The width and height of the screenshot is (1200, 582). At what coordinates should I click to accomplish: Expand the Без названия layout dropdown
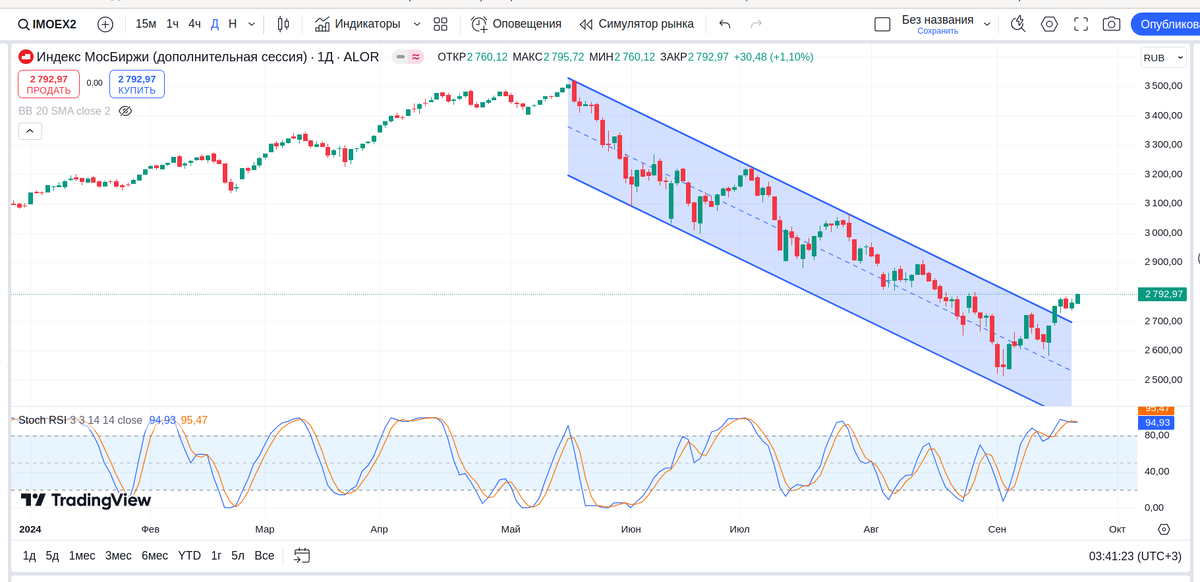coord(987,23)
